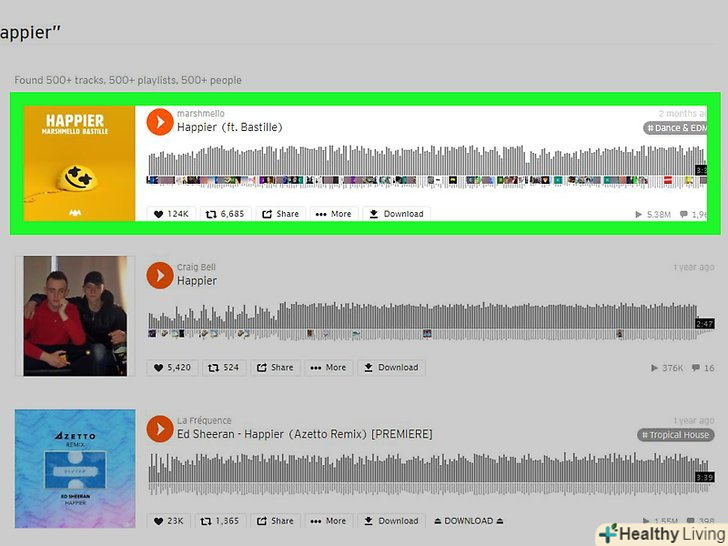Select the 3:39 duration label on Azetto Remix

pos(704,477)
